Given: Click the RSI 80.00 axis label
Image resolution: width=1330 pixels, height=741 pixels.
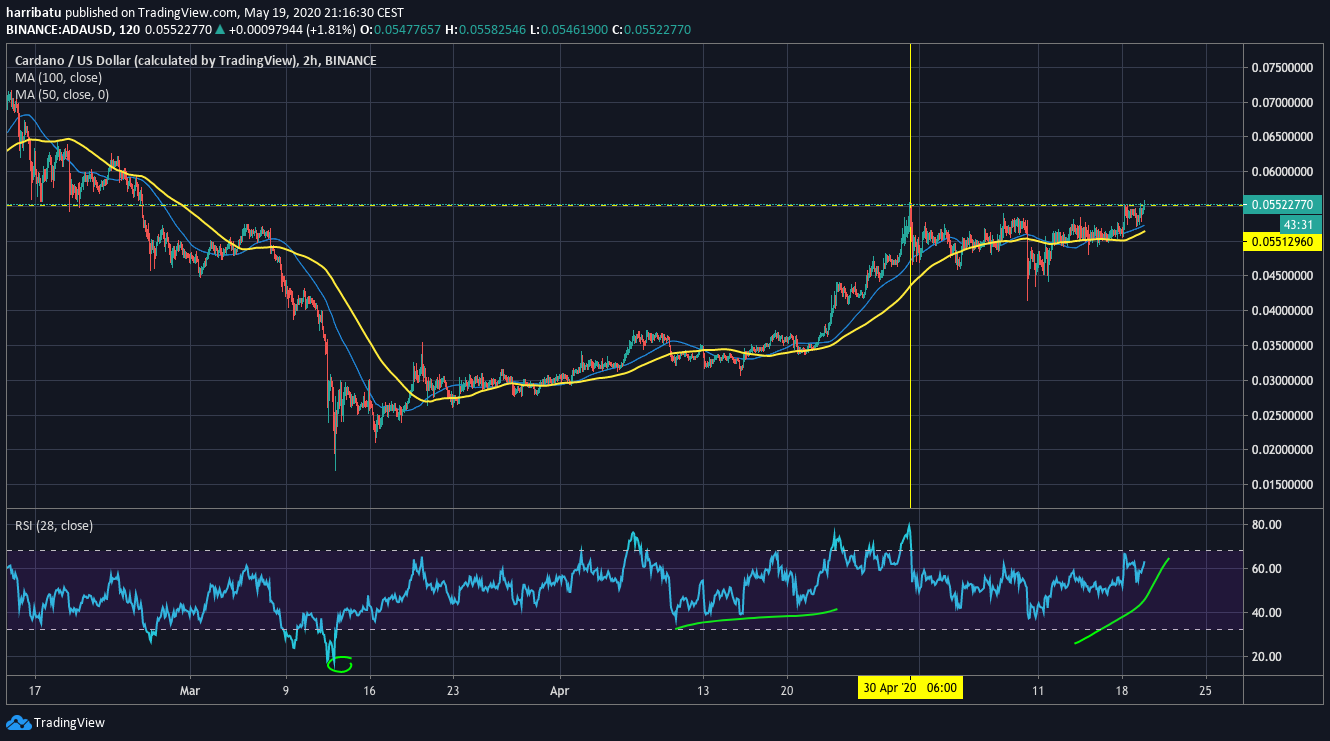Looking at the screenshot, I should [1266, 525].
